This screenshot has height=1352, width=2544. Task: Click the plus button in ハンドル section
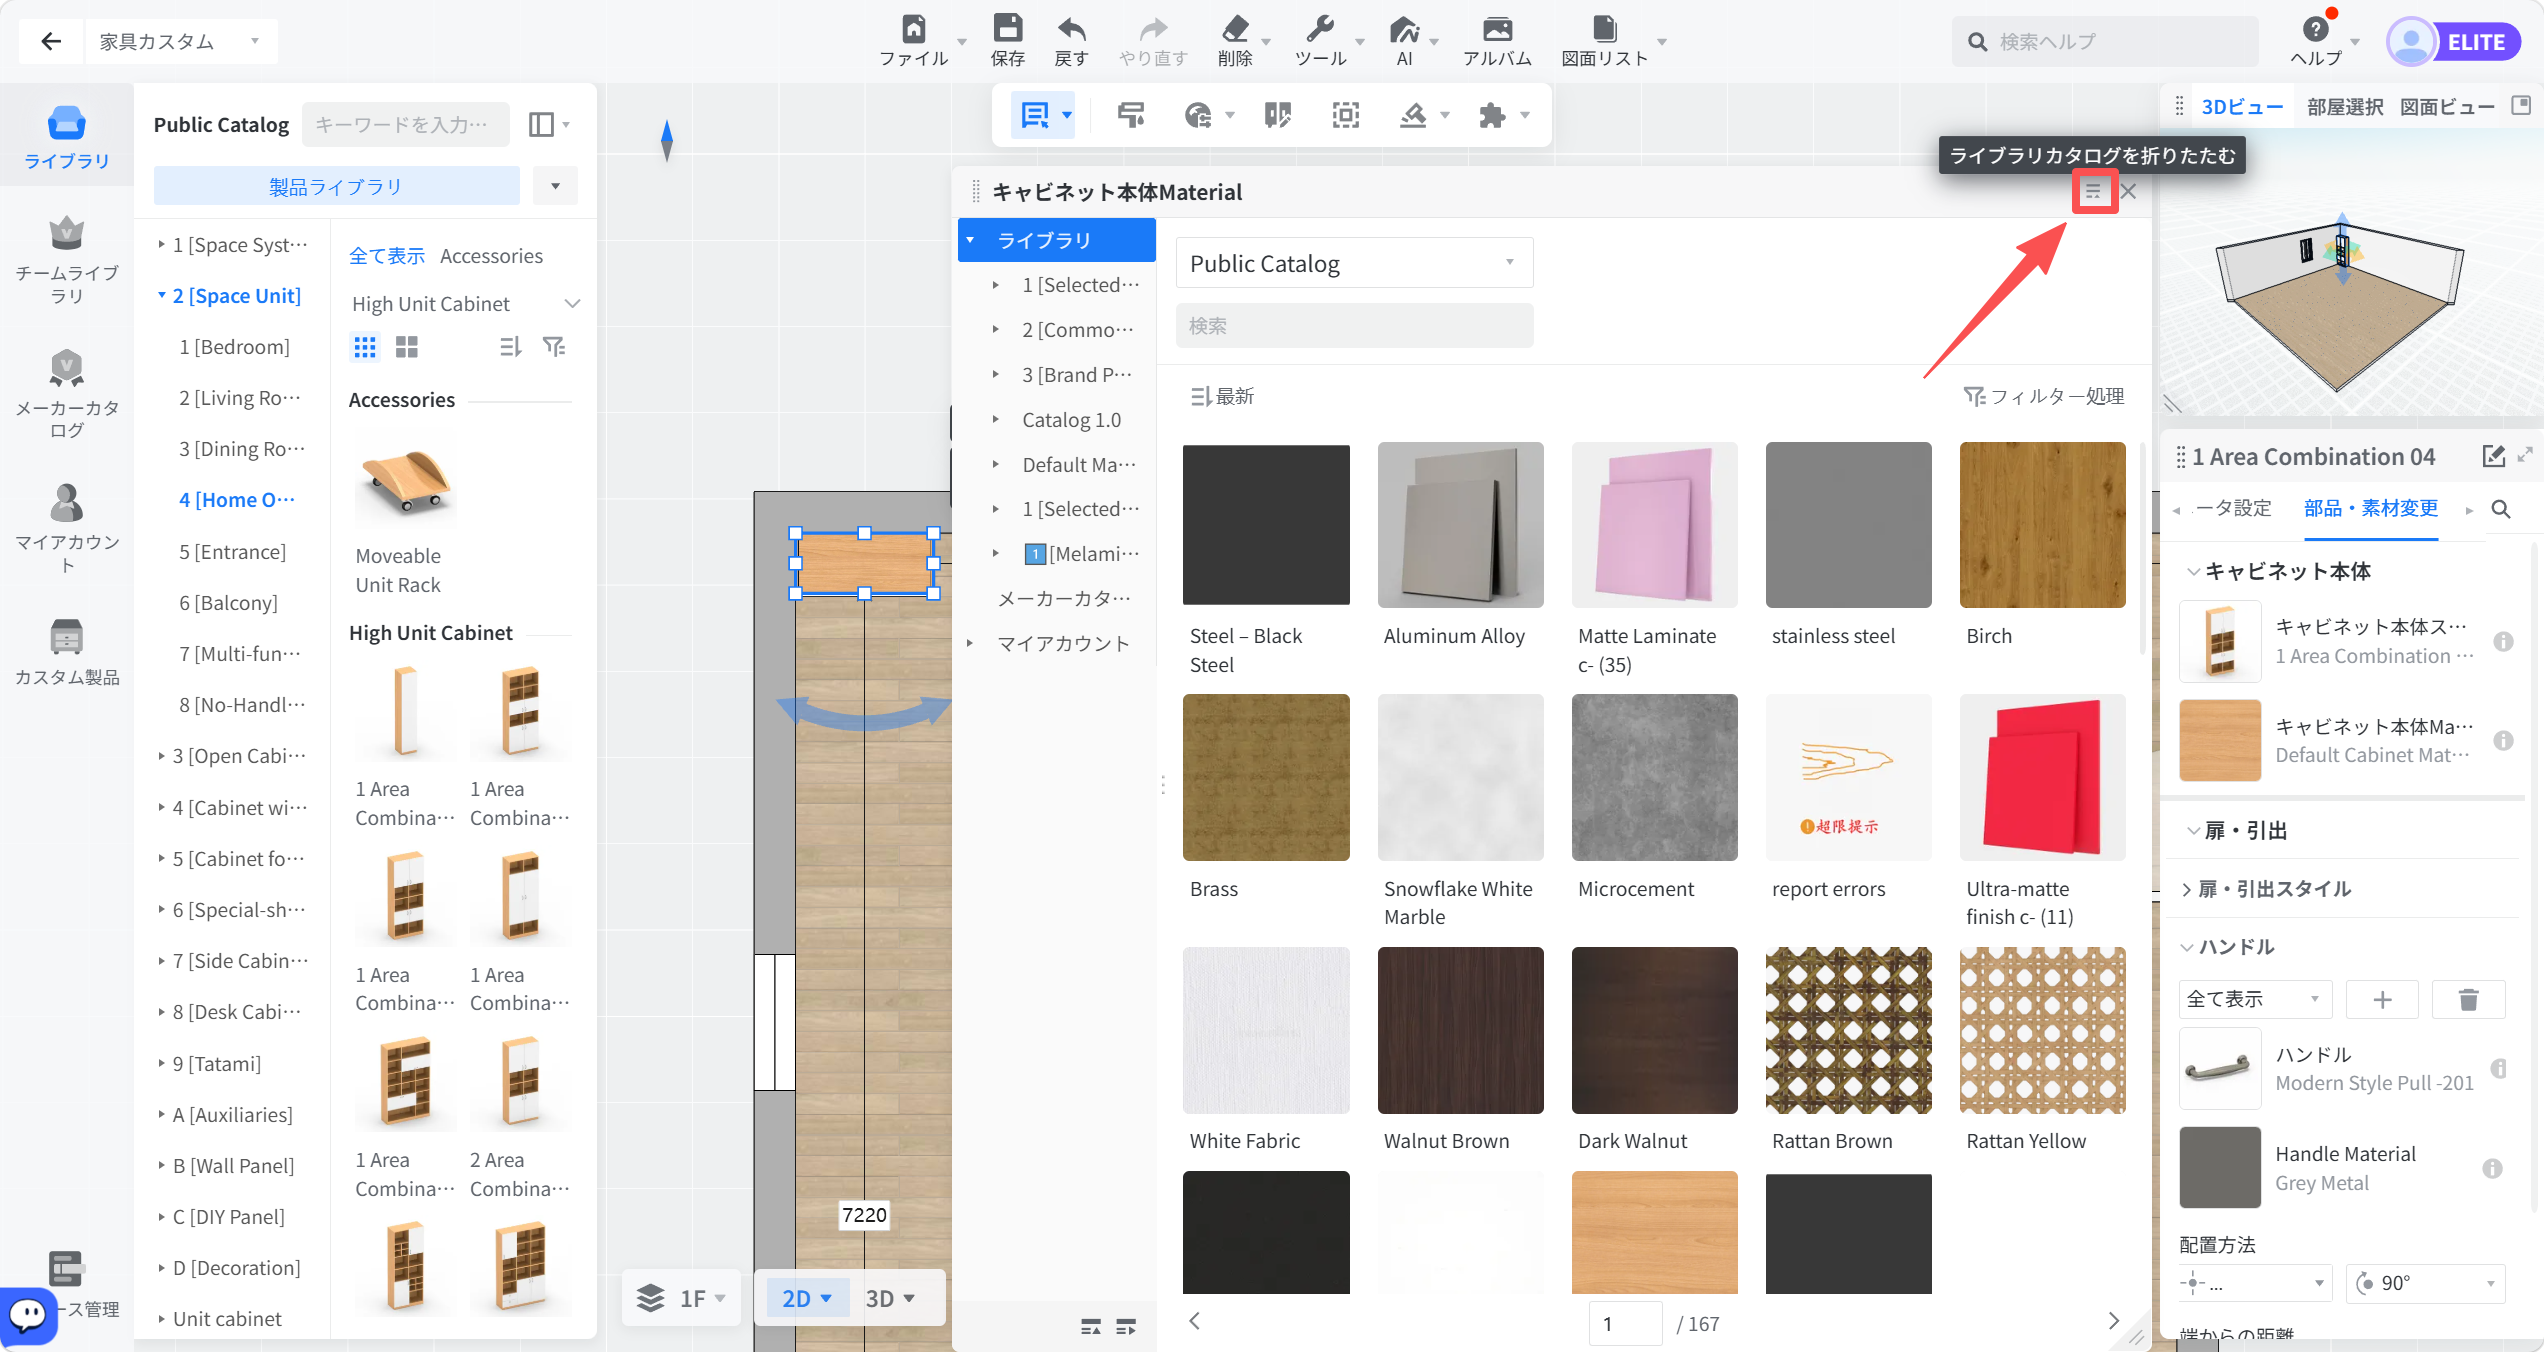pos(2382,999)
